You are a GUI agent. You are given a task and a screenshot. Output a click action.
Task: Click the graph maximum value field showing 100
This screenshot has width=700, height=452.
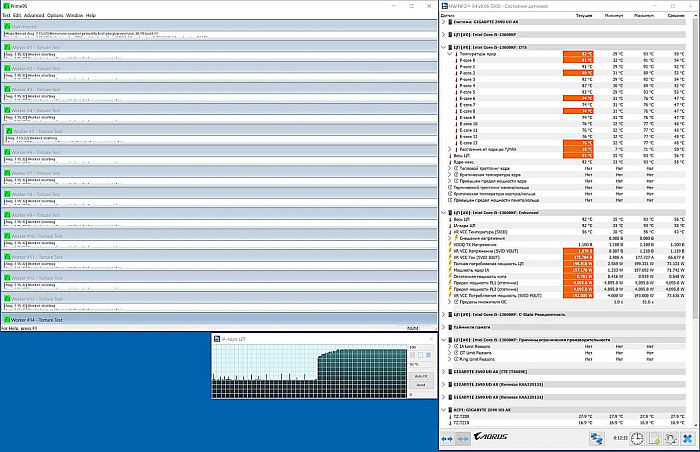[x=421, y=347]
